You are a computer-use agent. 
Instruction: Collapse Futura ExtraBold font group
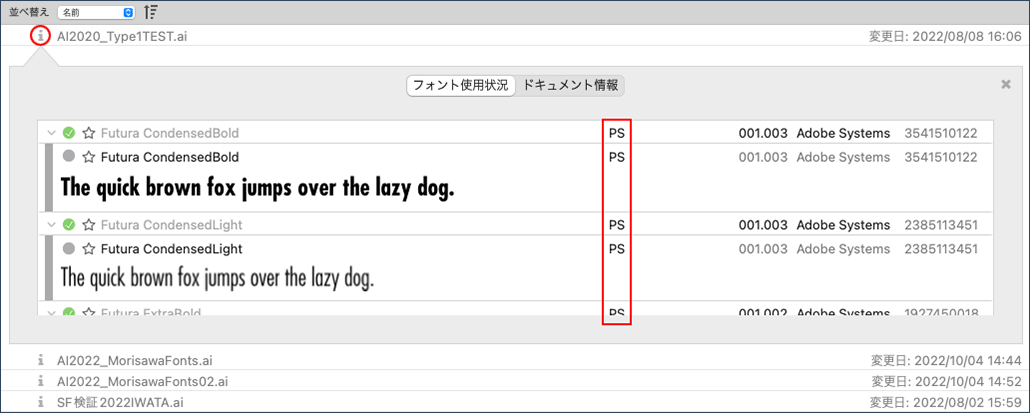pyautogui.click(x=51, y=312)
